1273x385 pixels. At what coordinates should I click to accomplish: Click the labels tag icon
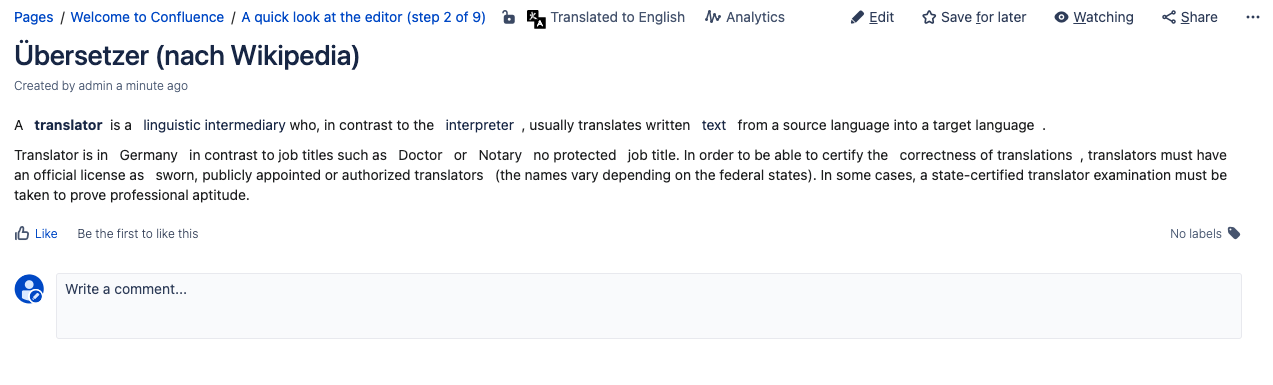tap(1234, 233)
